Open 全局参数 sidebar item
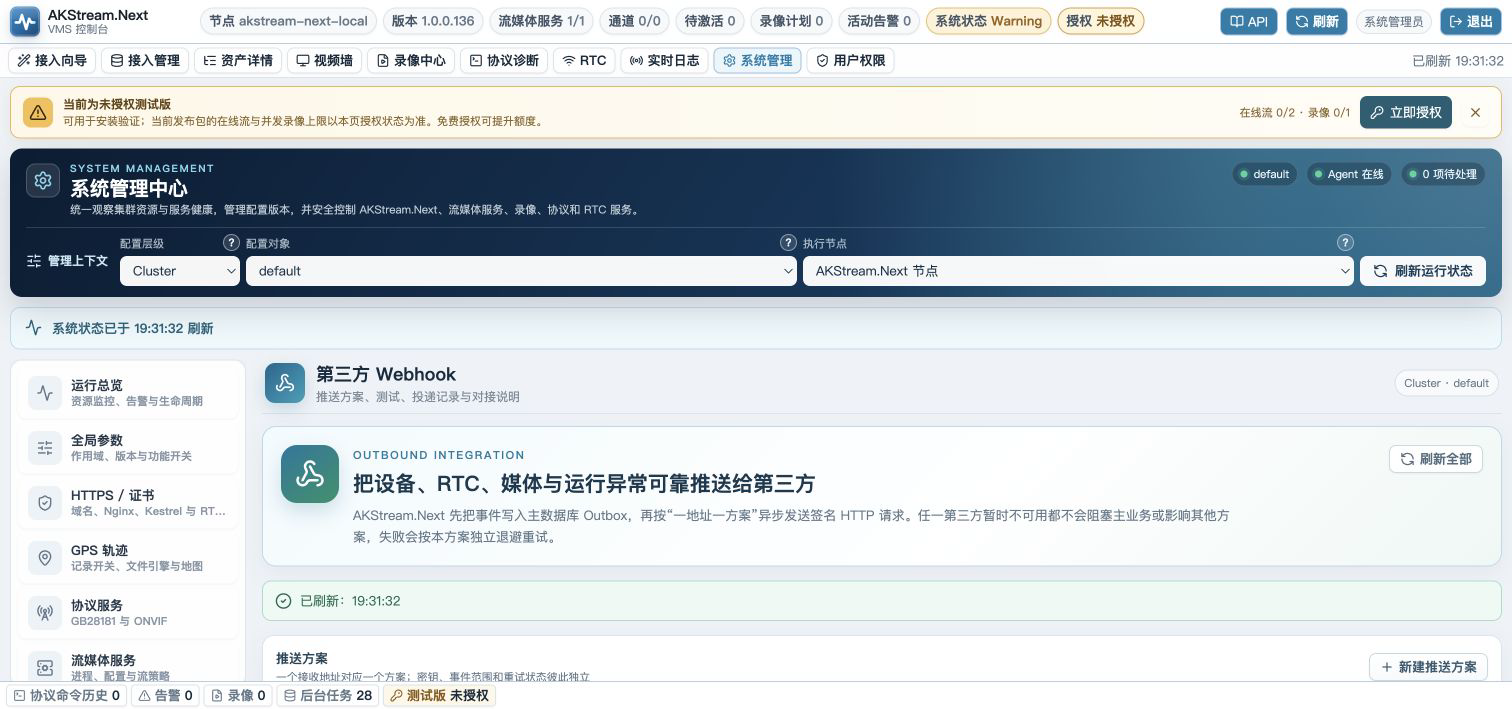 tap(128, 448)
